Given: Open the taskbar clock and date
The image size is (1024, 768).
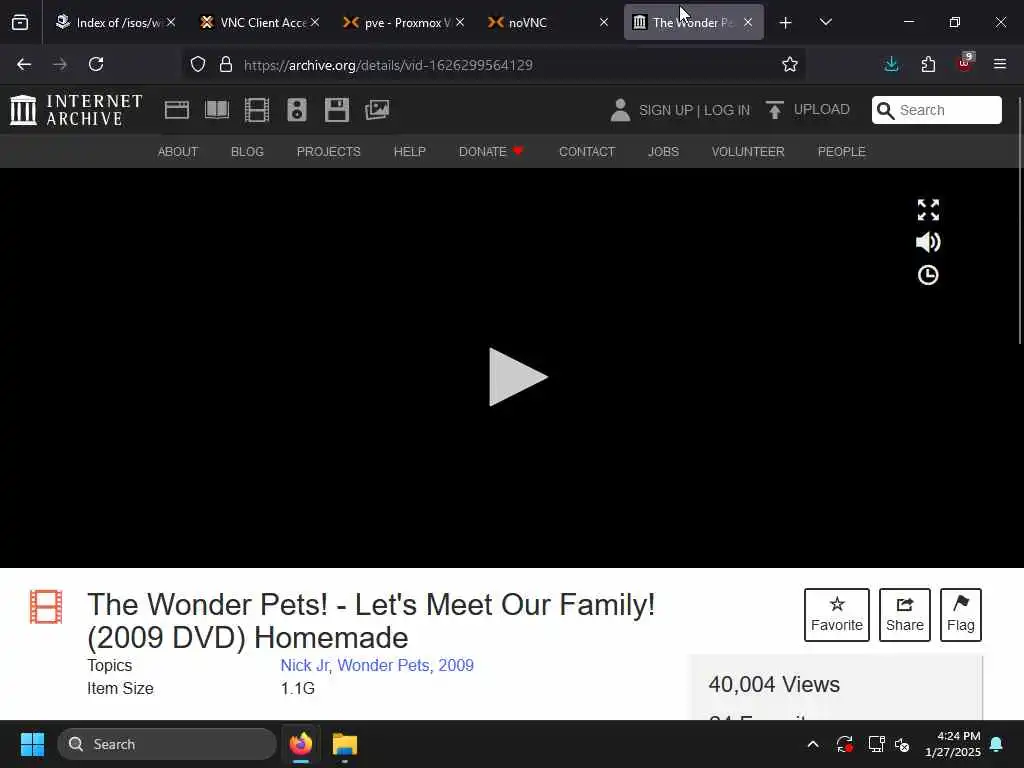Looking at the screenshot, I should [953, 744].
